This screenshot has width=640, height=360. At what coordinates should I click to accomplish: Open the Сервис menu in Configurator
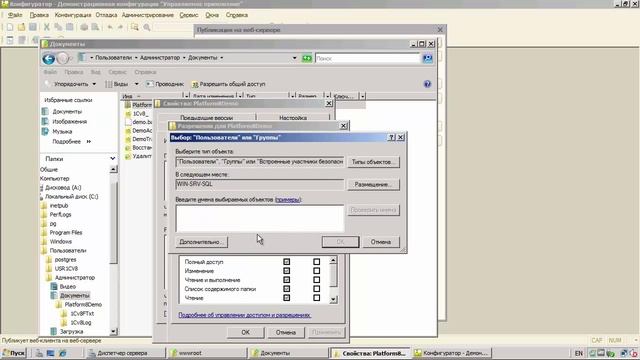tap(189, 15)
